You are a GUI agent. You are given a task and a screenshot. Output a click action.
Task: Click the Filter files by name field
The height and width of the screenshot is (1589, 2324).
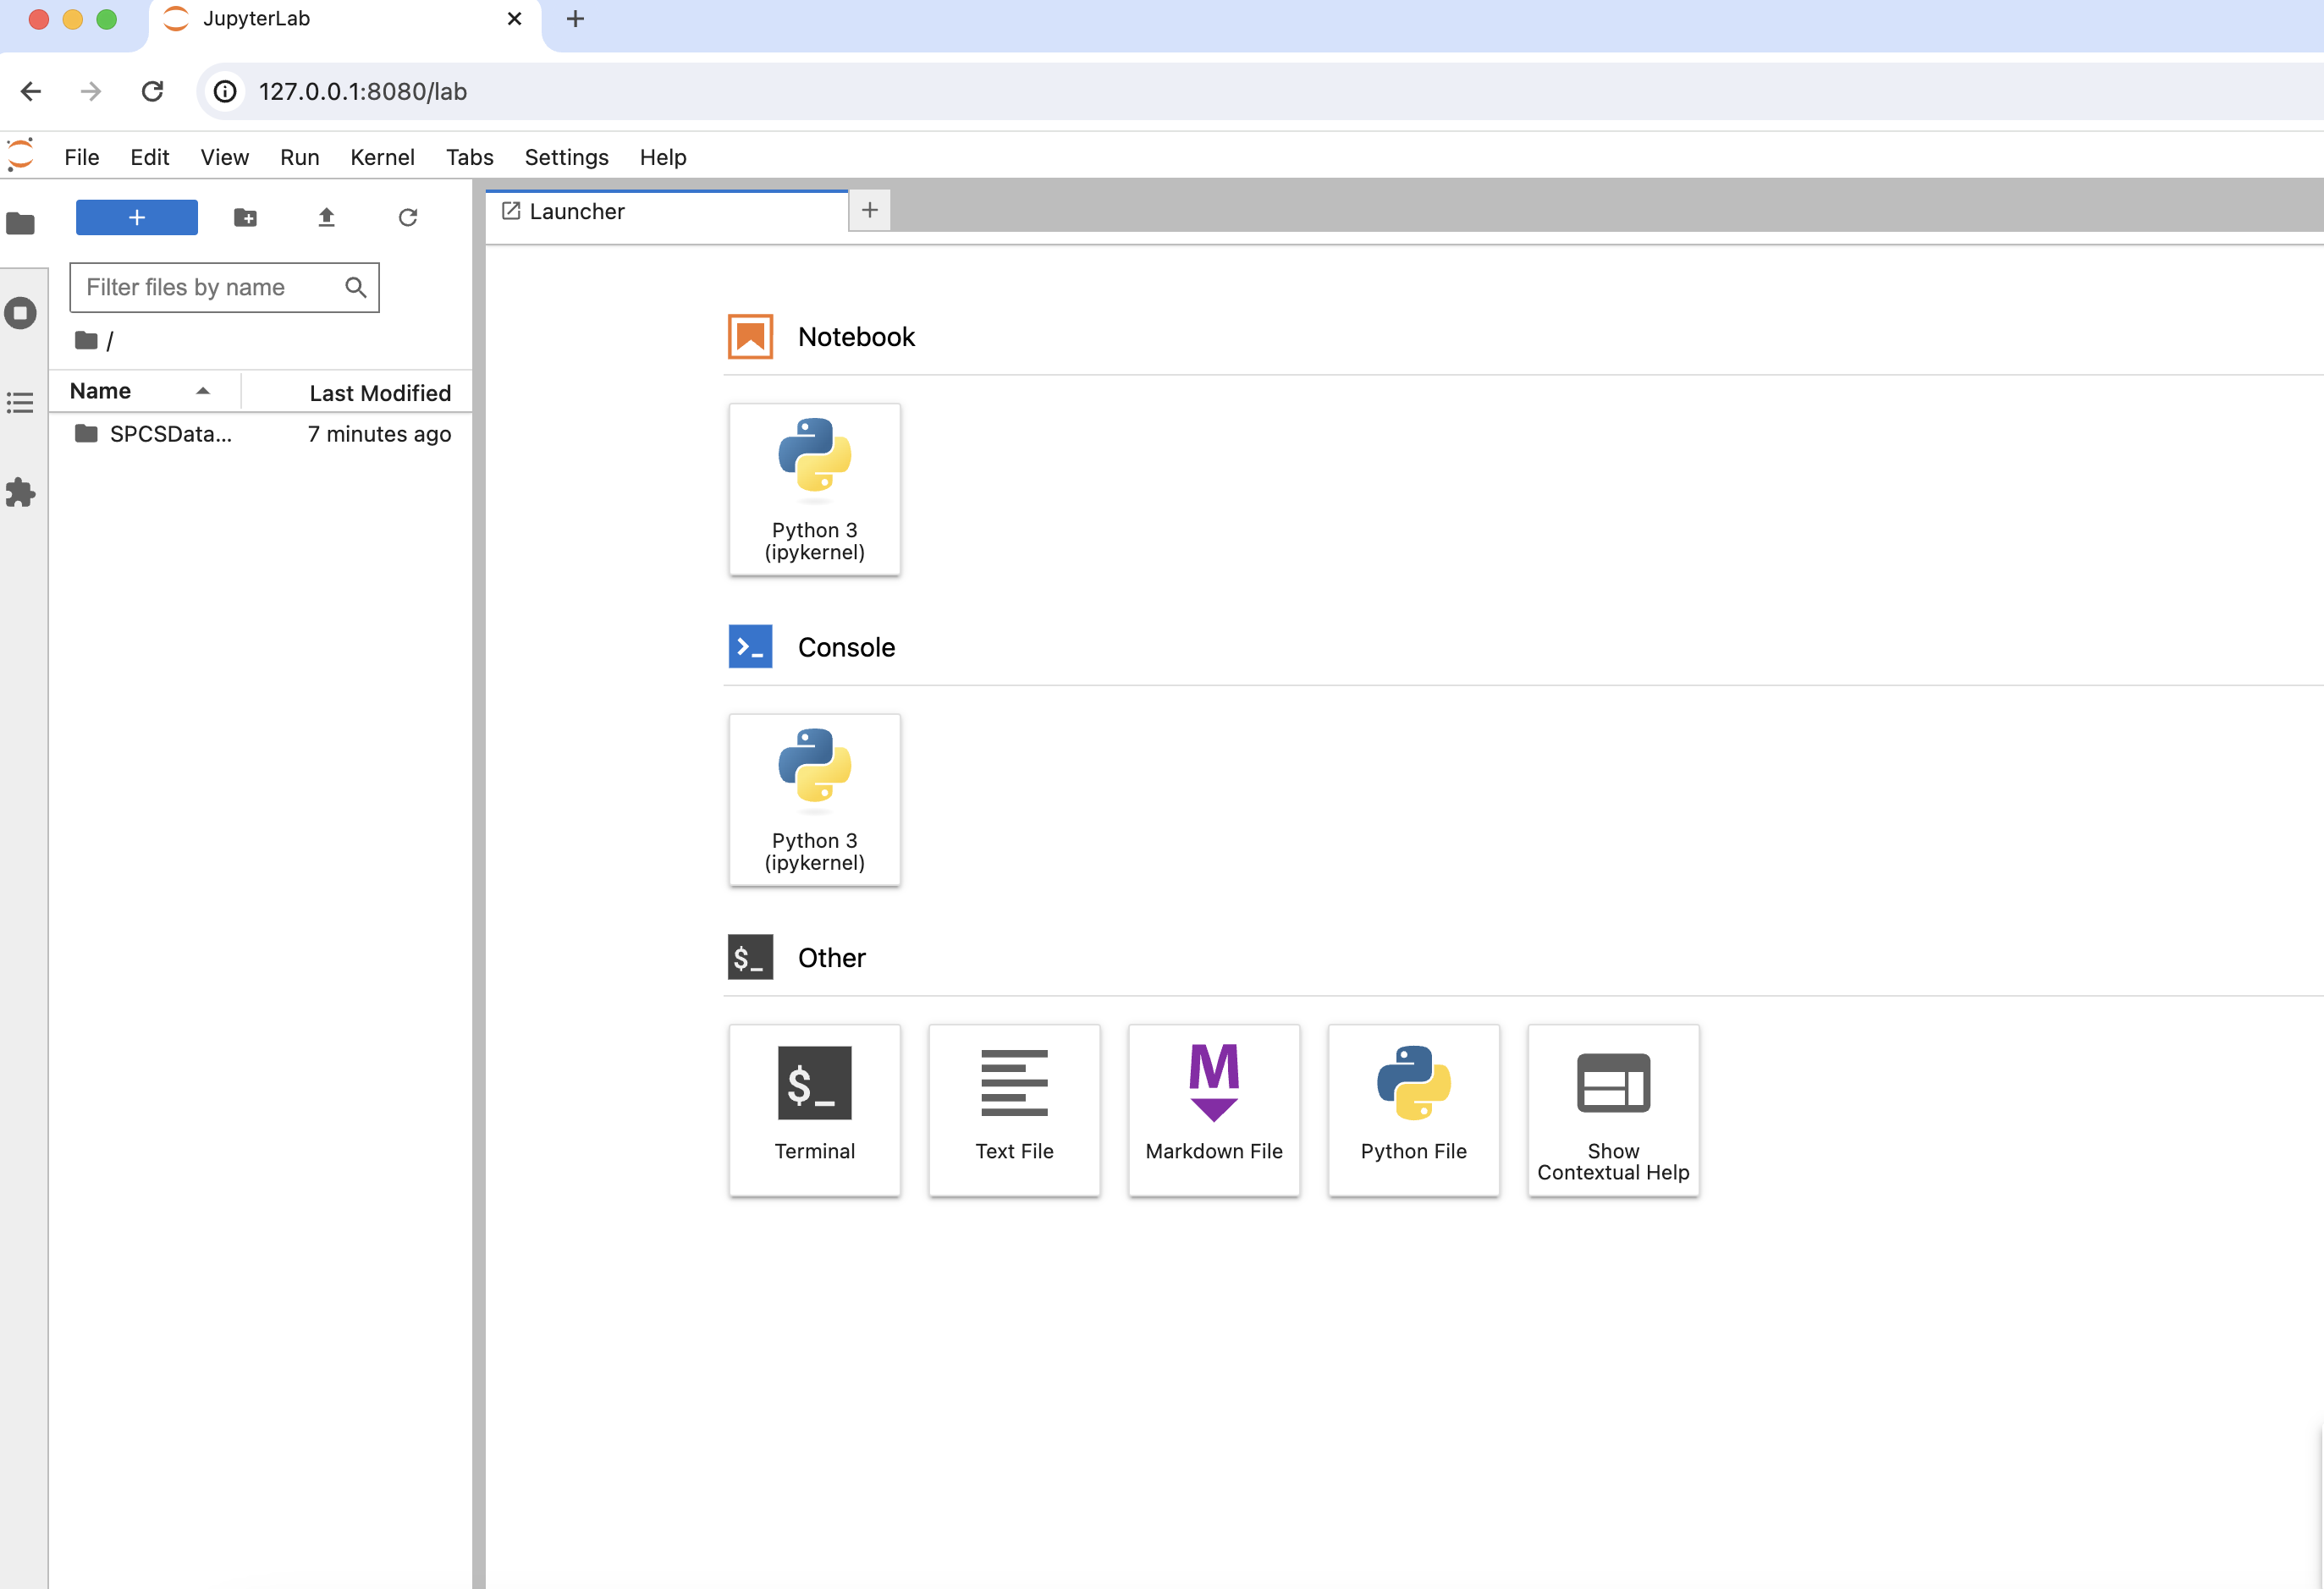pos(224,287)
